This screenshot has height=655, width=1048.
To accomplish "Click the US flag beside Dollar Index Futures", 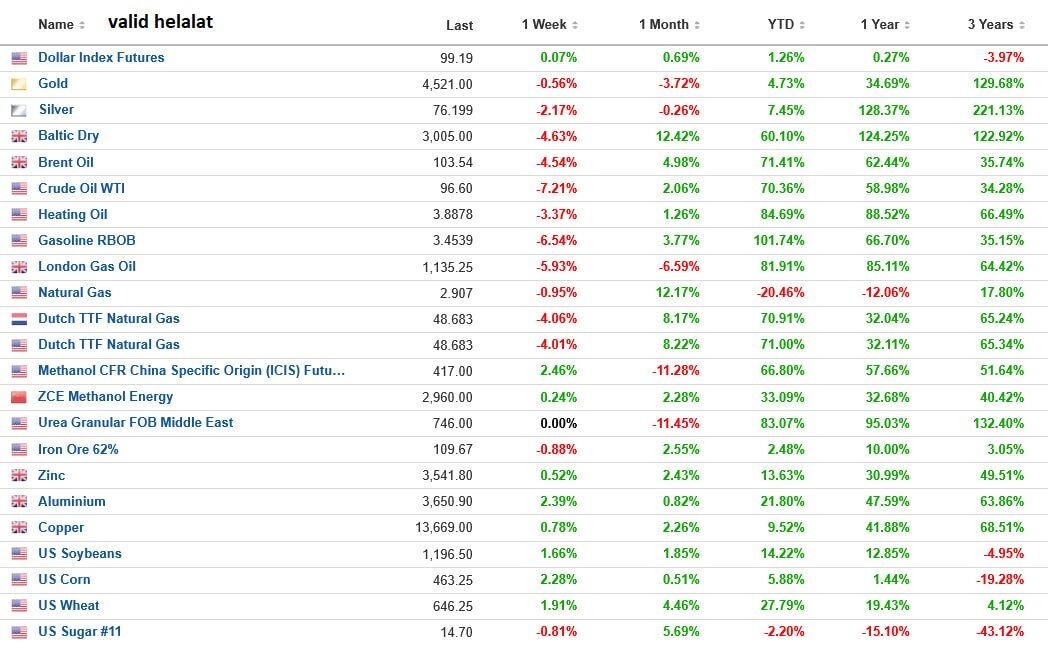I will (19, 58).
